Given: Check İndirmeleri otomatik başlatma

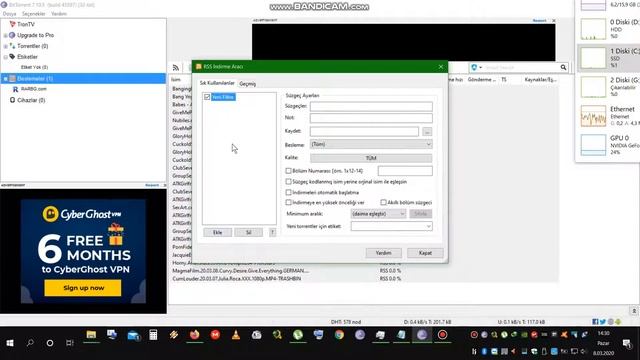Looking at the screenshot, I should [x=288, y=192].
